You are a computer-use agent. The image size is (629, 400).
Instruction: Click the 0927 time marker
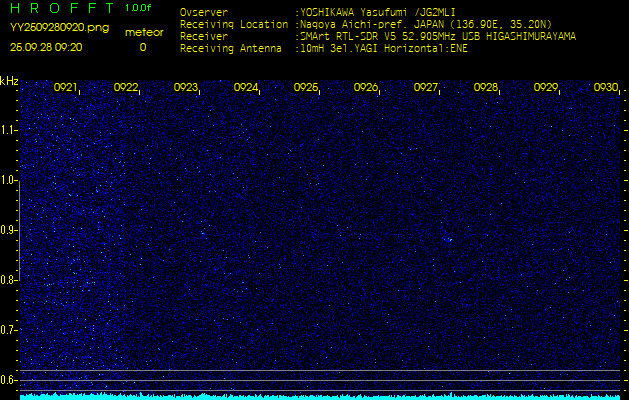[x=425, y=87]
